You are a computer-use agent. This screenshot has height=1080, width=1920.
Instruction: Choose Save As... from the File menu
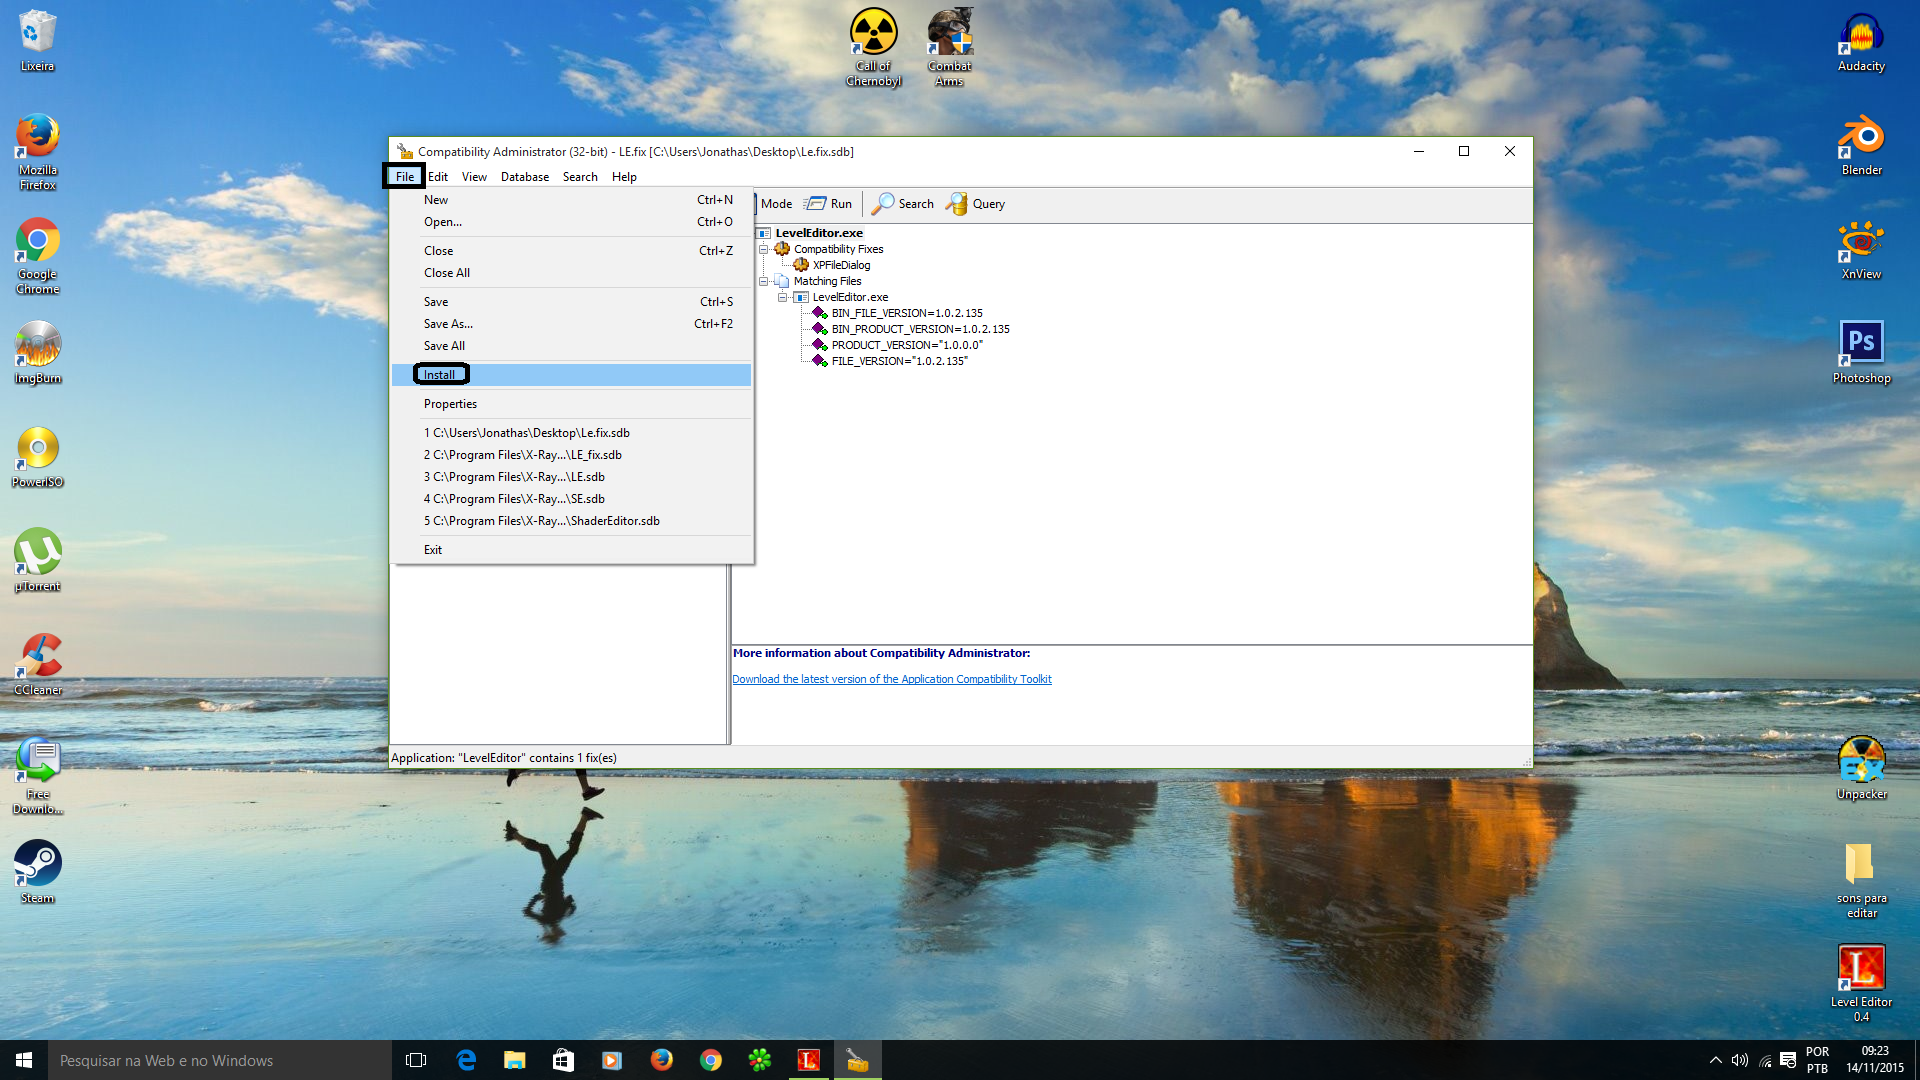click(571, 324)
